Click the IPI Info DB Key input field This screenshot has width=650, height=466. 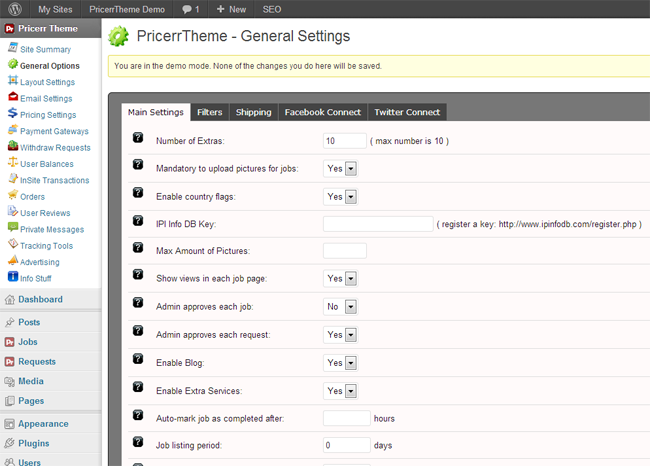[x=378, y=224]
